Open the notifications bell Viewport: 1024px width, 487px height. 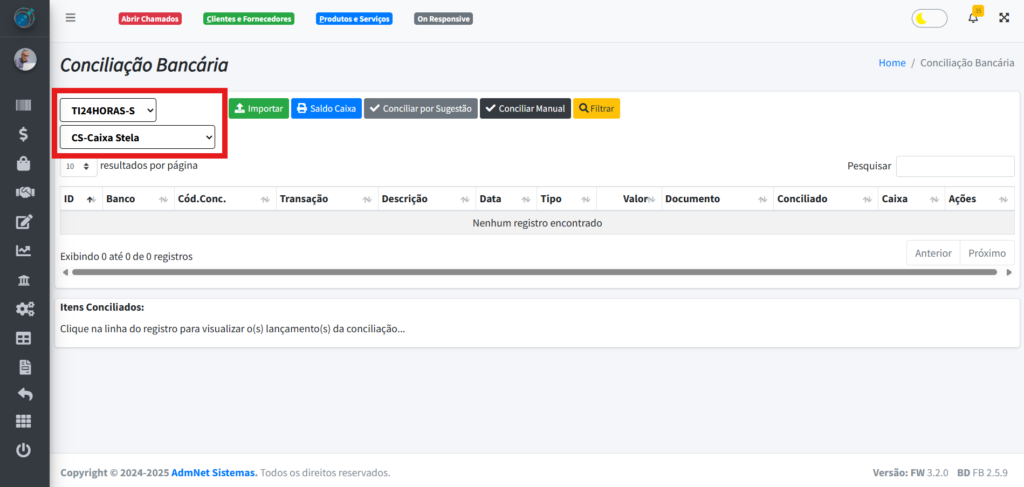click(x=973, y=18)
